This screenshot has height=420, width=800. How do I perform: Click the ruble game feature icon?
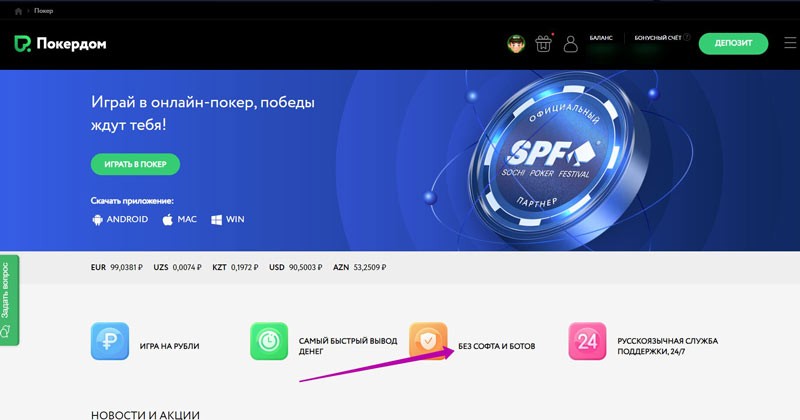click(109, 341)
